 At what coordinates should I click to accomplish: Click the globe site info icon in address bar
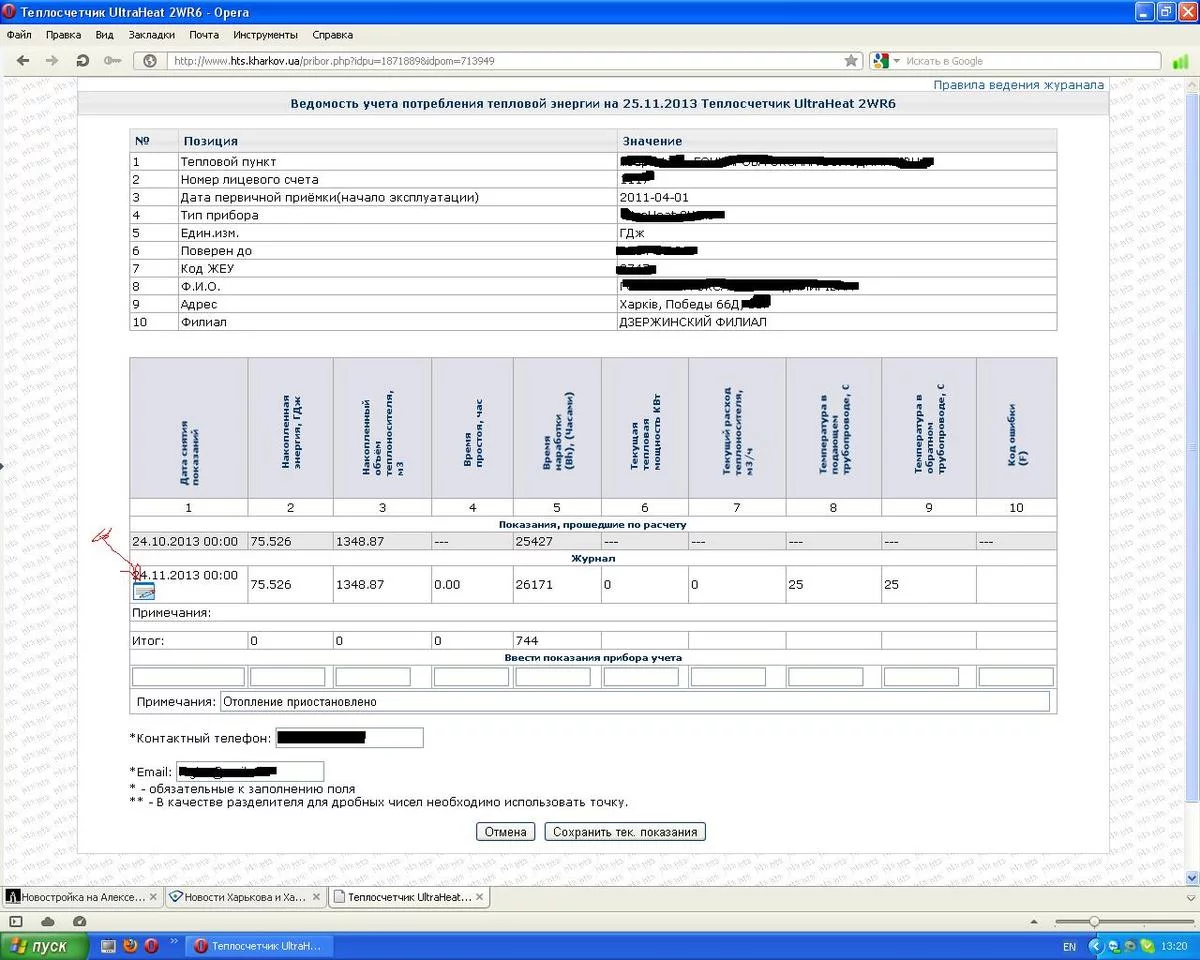click(x=151, y=61)
